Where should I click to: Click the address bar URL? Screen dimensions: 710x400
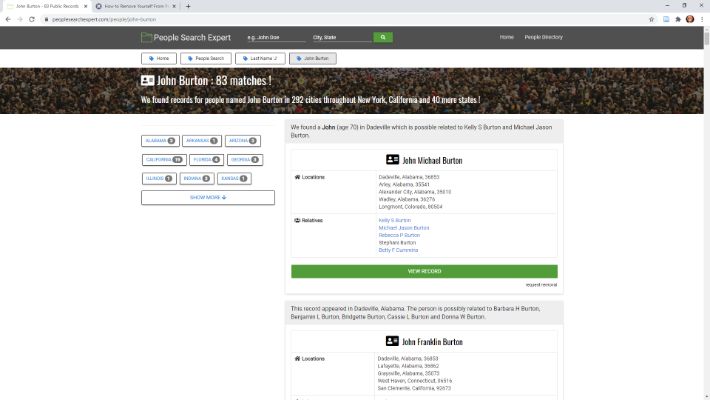point(104,19)
